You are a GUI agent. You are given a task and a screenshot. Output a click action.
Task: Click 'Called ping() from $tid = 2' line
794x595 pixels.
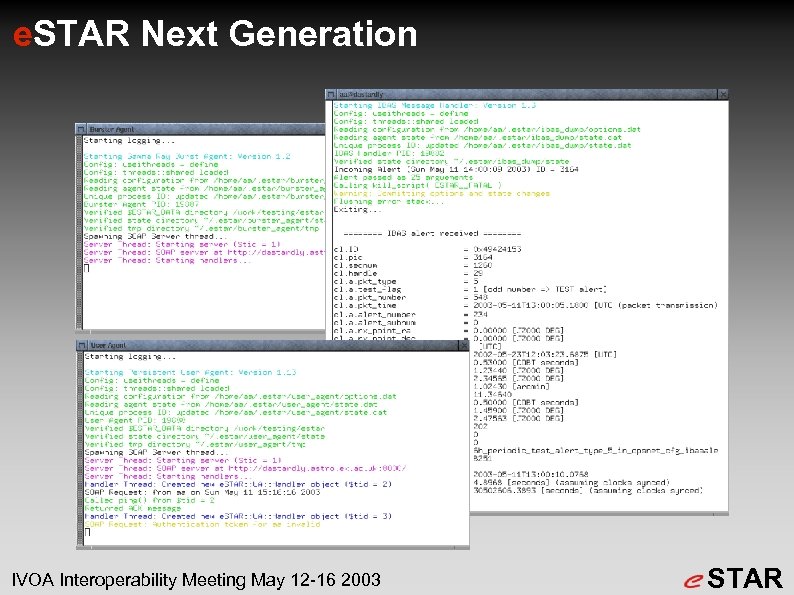pos(150,500)
